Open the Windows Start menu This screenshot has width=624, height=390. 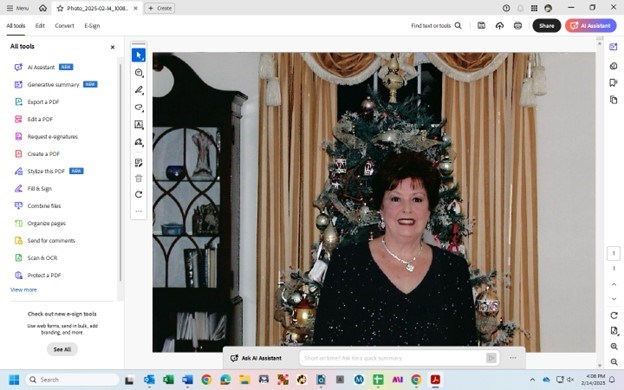[14, 380]
